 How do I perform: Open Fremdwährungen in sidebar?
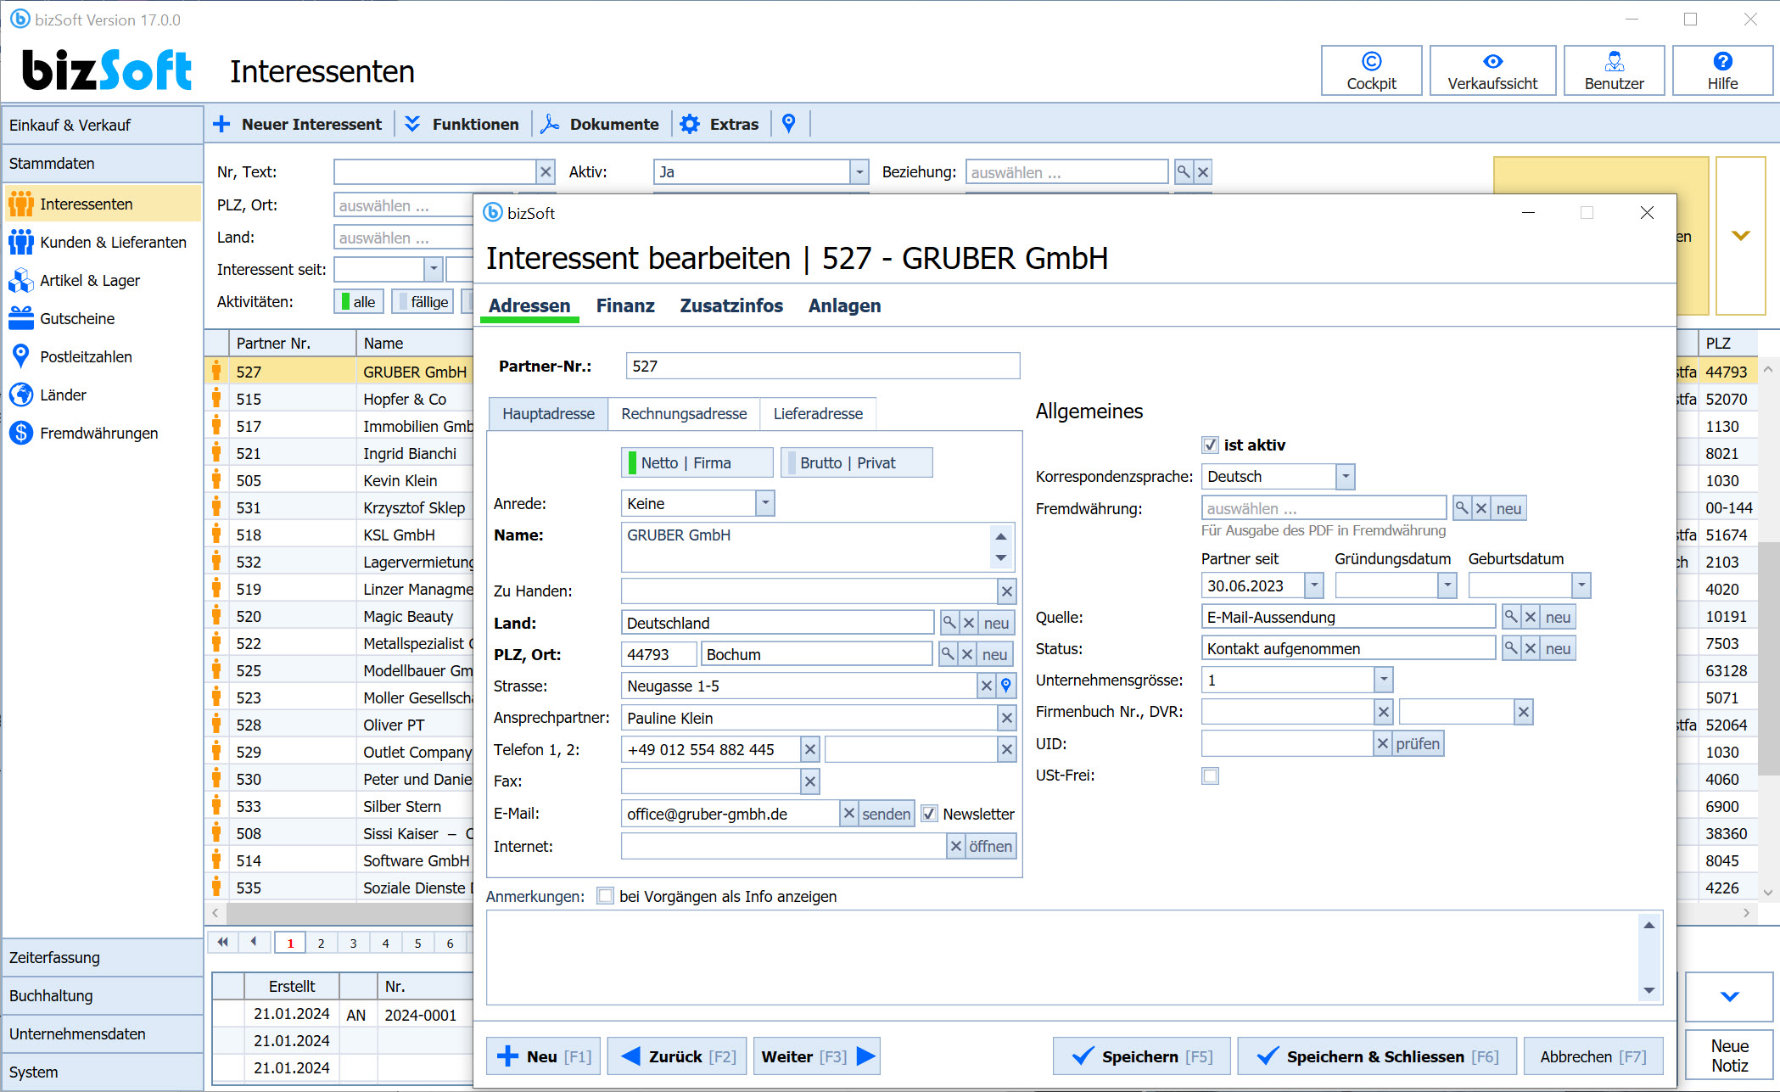coord(102,433)
